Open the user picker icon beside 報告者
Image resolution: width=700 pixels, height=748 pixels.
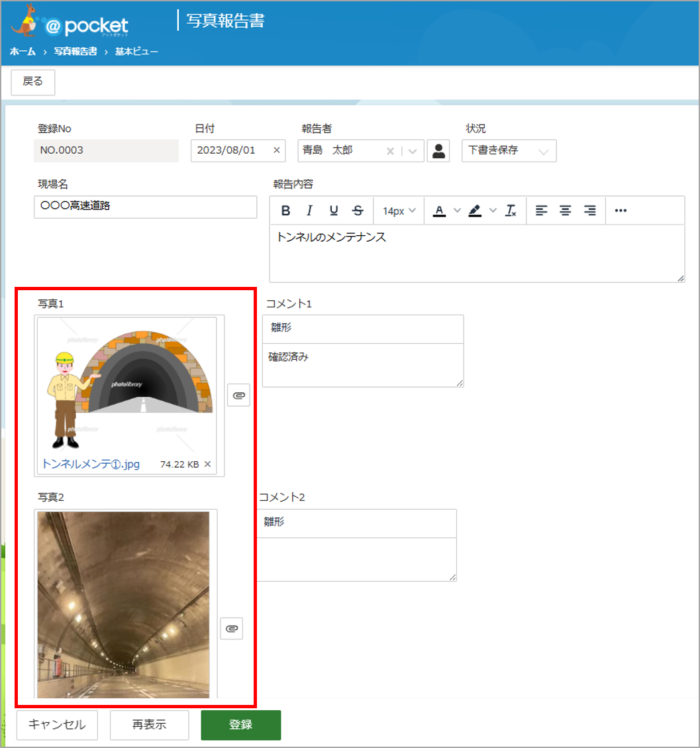(x=438, y=151)
